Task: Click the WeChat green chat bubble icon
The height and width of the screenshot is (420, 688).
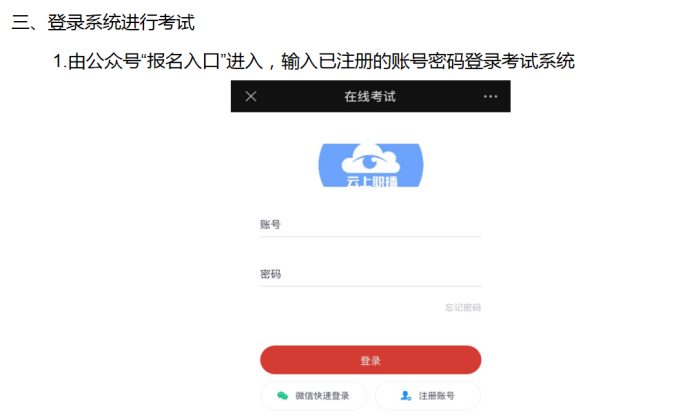Action: tap(283, 396)
